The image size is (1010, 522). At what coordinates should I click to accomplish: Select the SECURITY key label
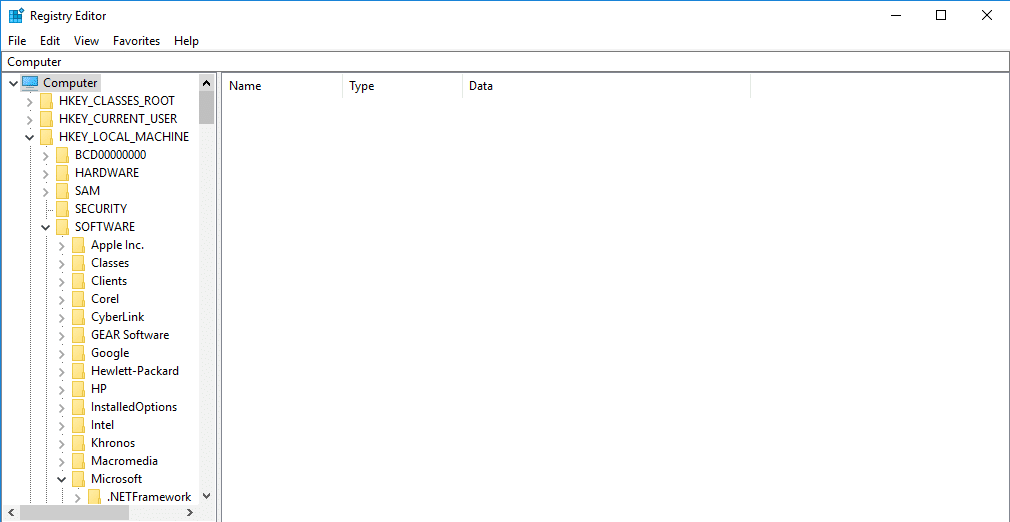tap(101, 209)
